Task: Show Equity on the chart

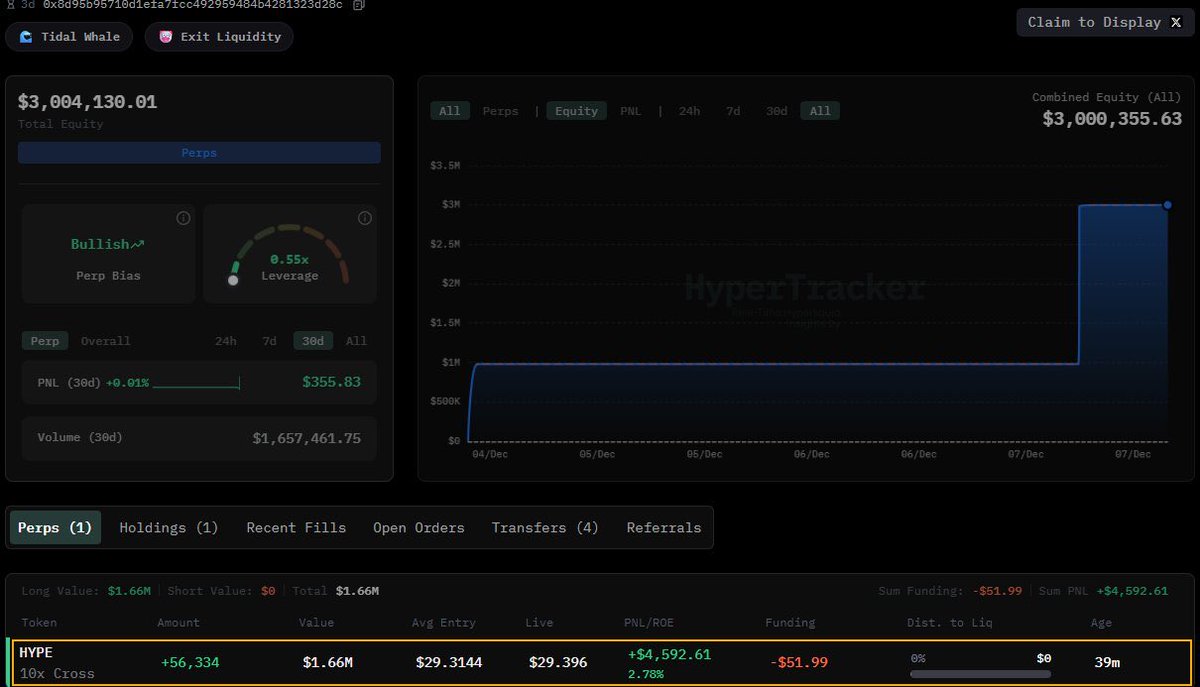Action: pos(576,111)
